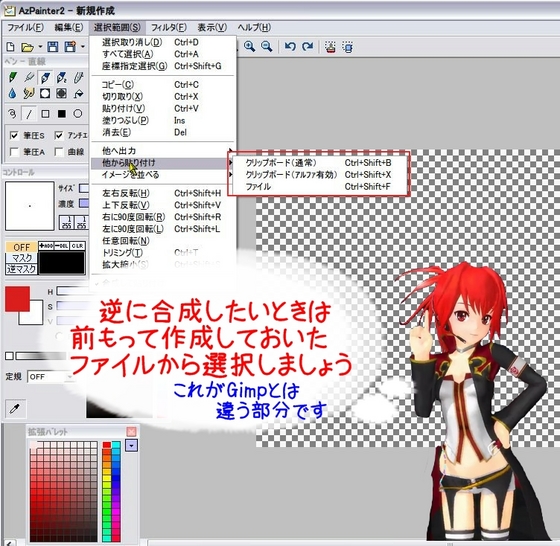Screen dimensions: 560x546
Task: Choose 選択取り消し(D) menu entry
Action: click(162, 42)
